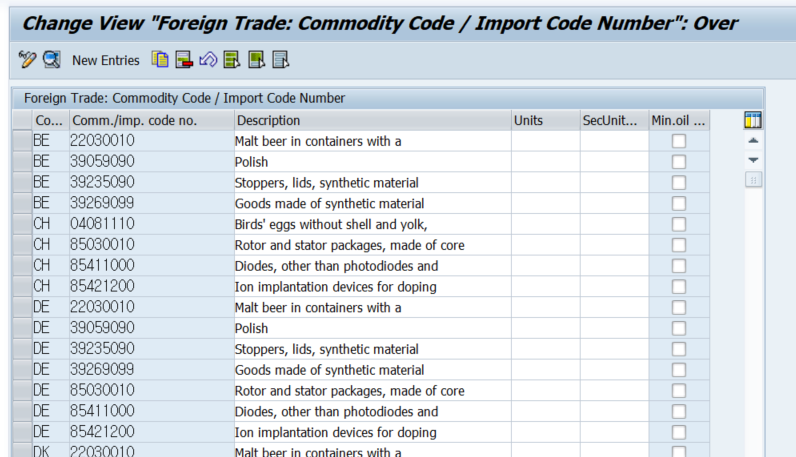Check Min.oil box for DE 39059090

coord(679,329)
